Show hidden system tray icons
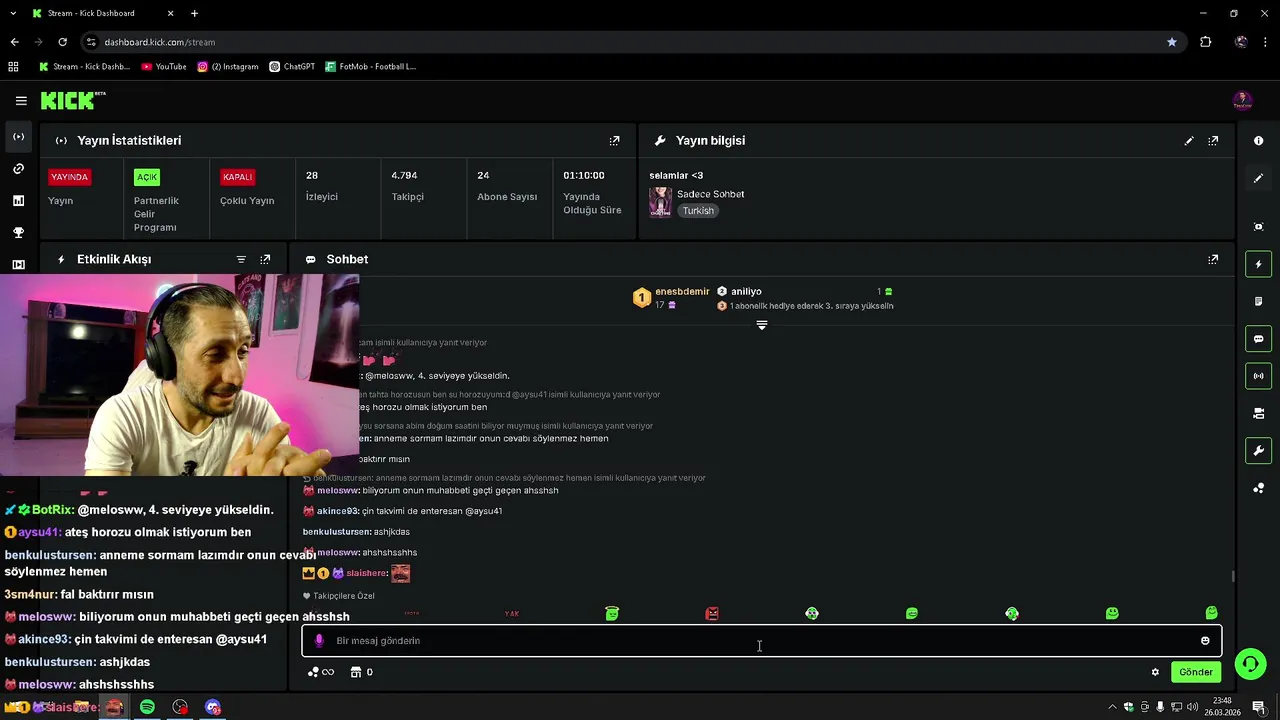The height and width of the screenshot is (720, 1280). tap(1112, 707)
